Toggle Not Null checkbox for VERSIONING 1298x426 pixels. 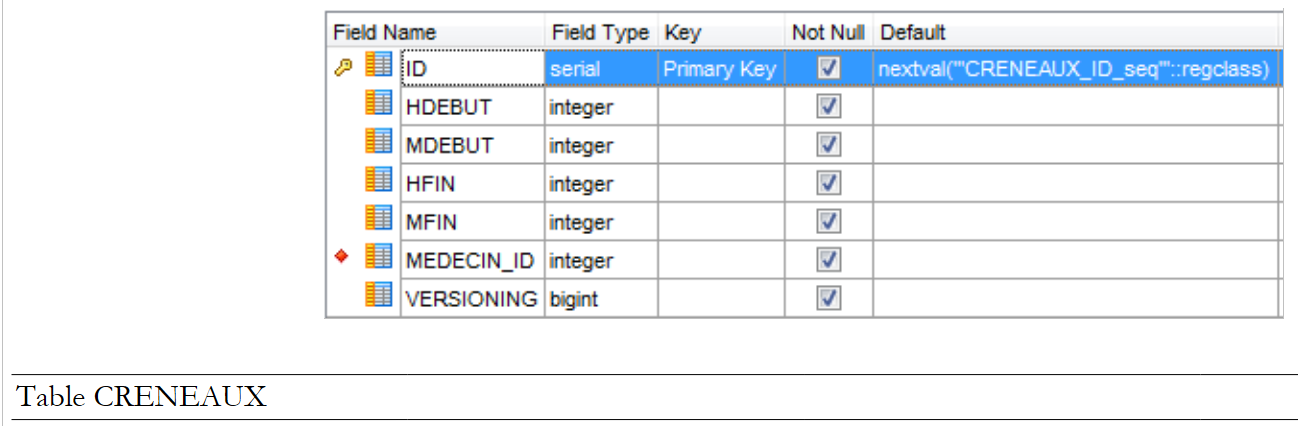coord(828,298)
